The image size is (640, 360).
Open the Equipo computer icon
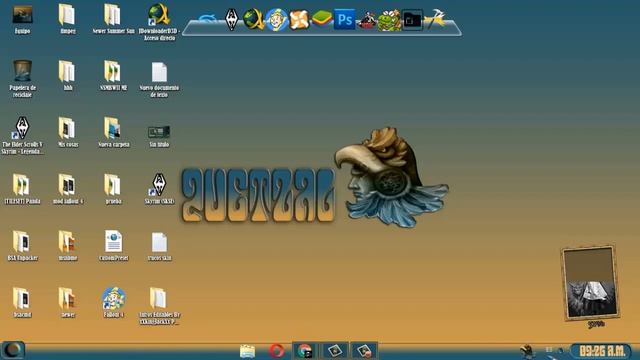22,16
